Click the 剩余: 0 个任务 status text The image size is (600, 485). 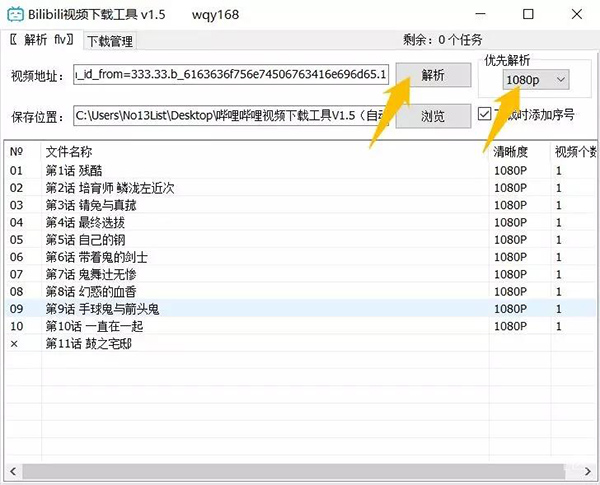coord(442,39)
